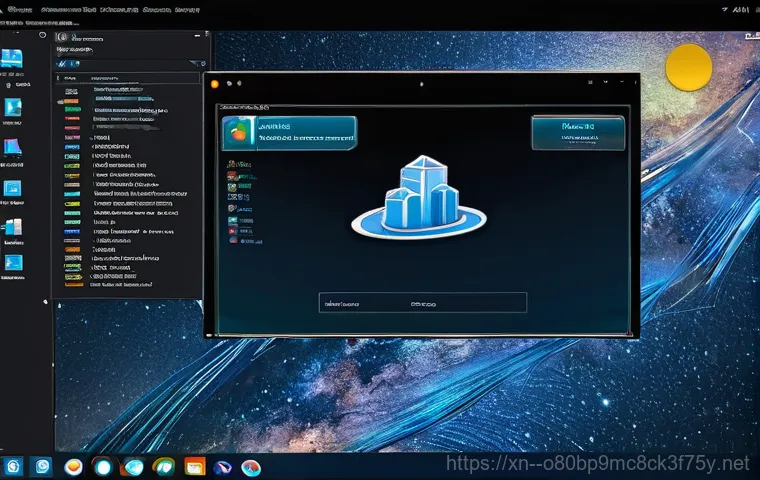Launch the orange circular app on the taskbar
Viewport: 760px width, 480px height.
click(73, 466)
